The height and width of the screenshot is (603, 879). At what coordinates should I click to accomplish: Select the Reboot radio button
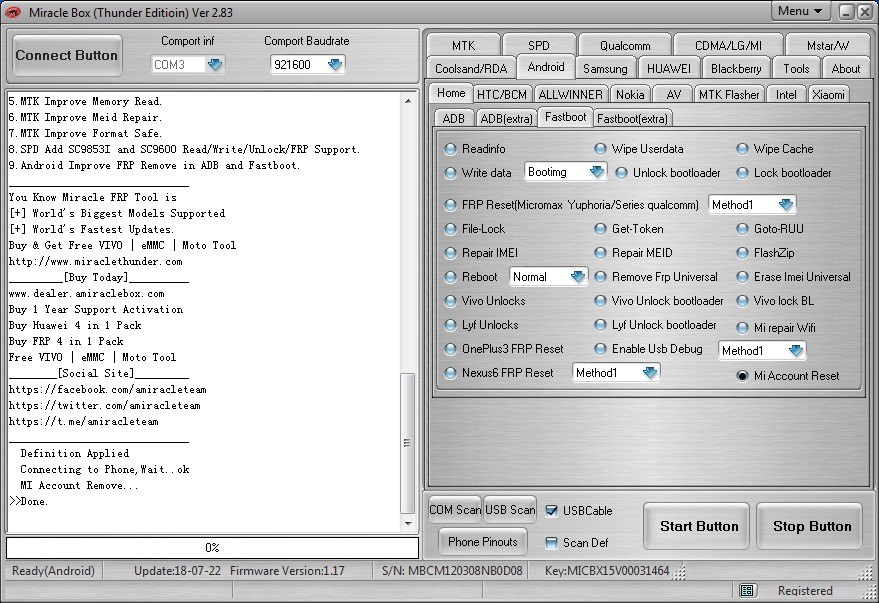(450, 277)
